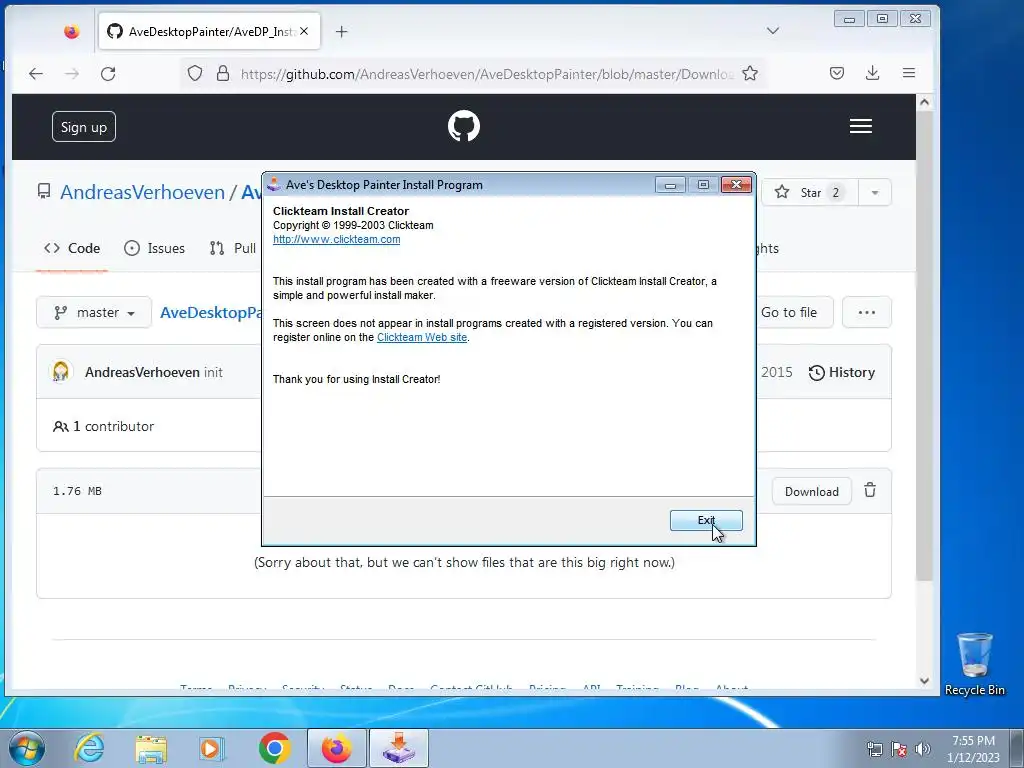Star the repository

click(x=809, y=193)
